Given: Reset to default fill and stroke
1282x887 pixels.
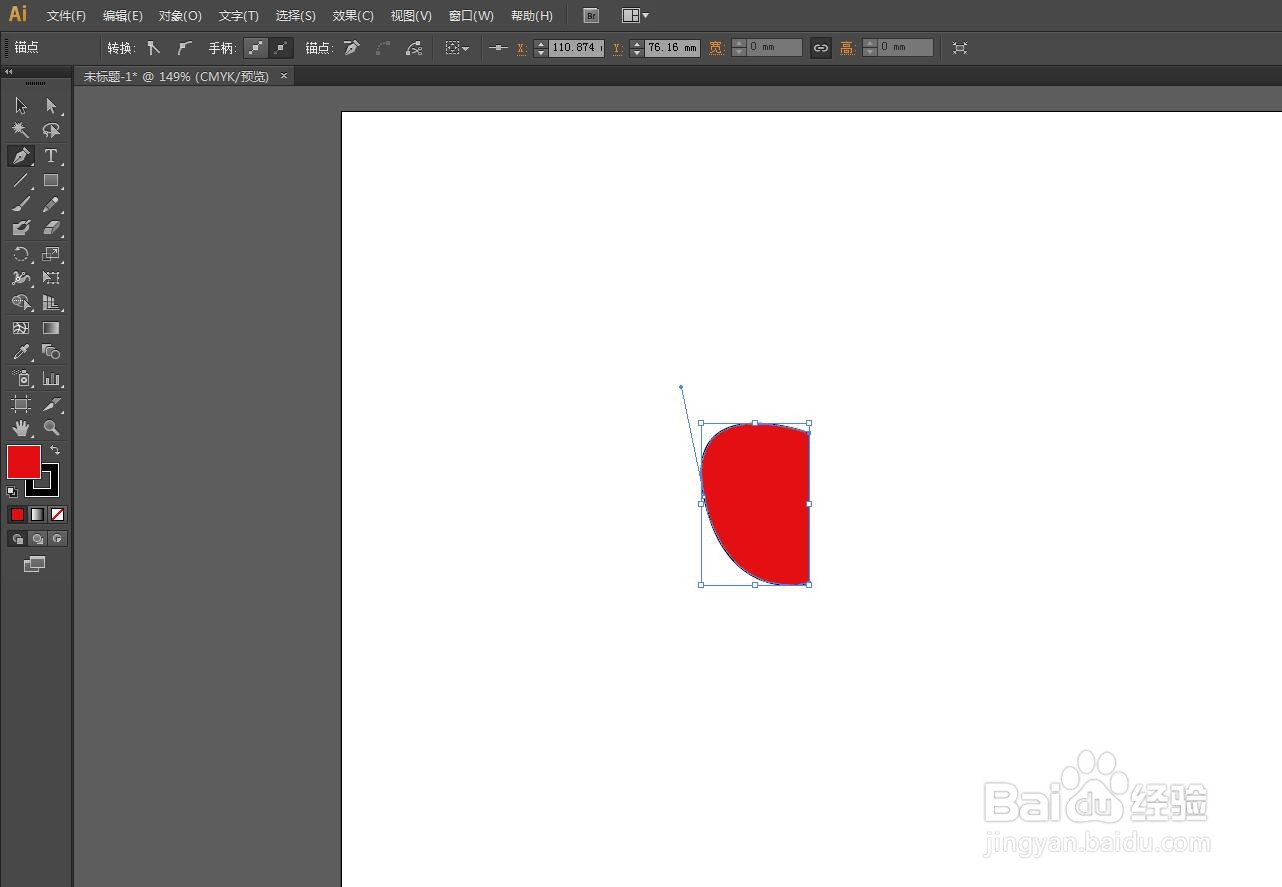Looking at the screenshot, I should pos(12,491).
